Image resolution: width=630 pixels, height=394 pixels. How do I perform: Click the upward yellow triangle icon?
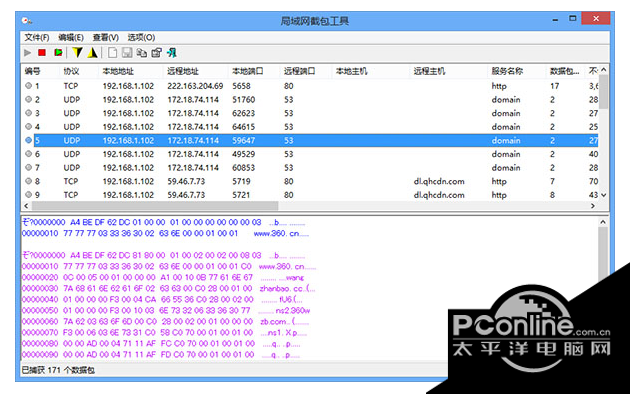click(x=93, y=53)
